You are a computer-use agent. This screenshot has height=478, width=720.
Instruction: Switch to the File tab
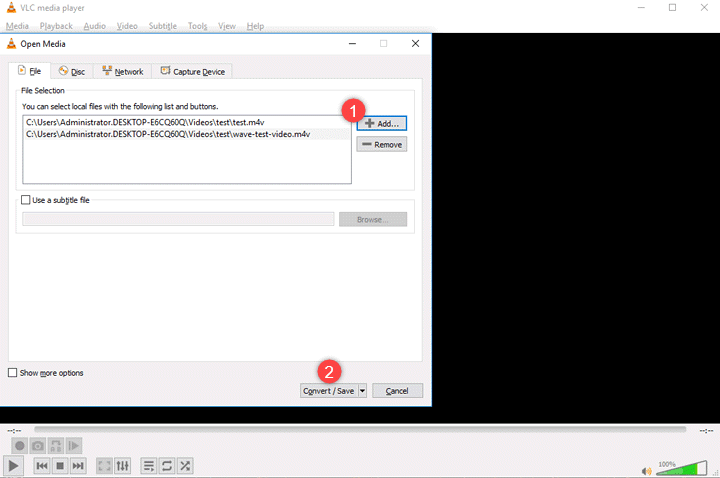[x=29, y=71]
